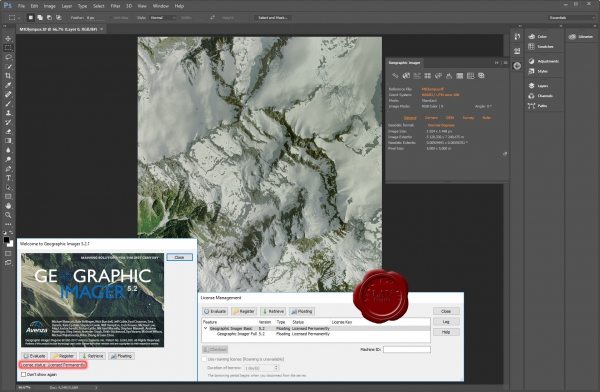Click the foreground color swatch
The image size is (600, 392).
click(x=7, y=240)
